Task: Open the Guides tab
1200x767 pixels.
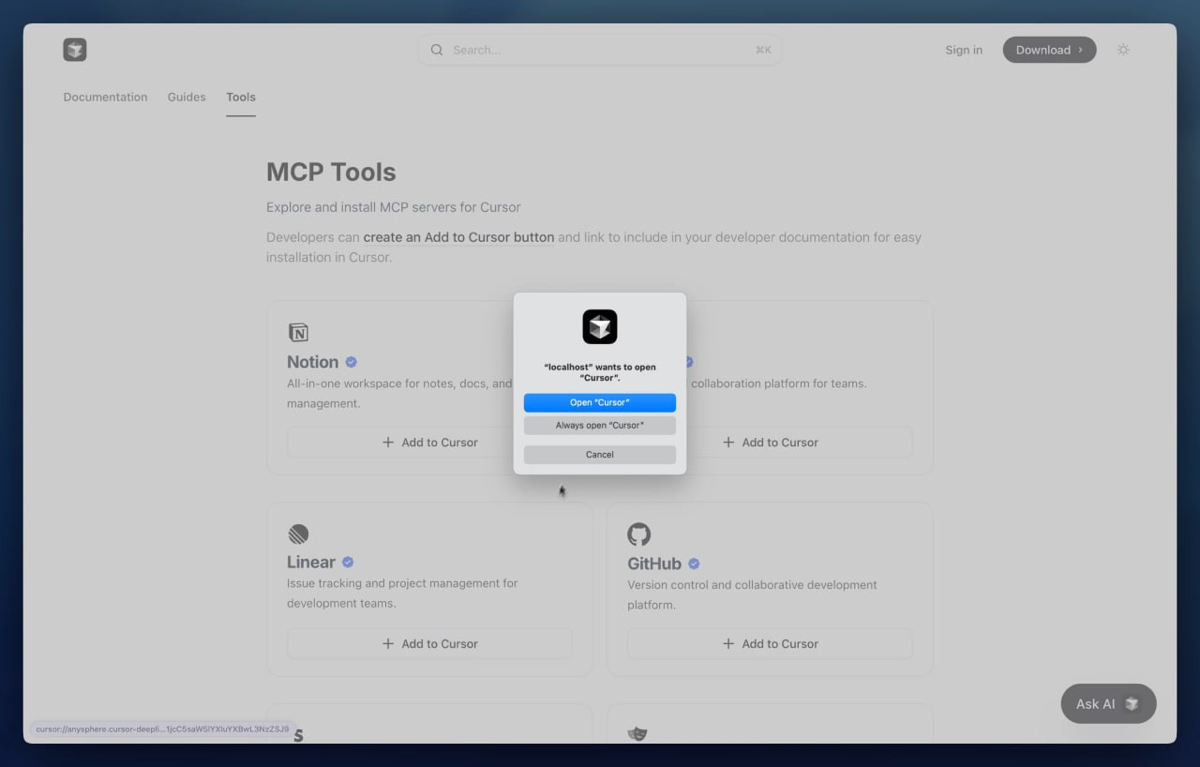Action: tap(187, 97)
